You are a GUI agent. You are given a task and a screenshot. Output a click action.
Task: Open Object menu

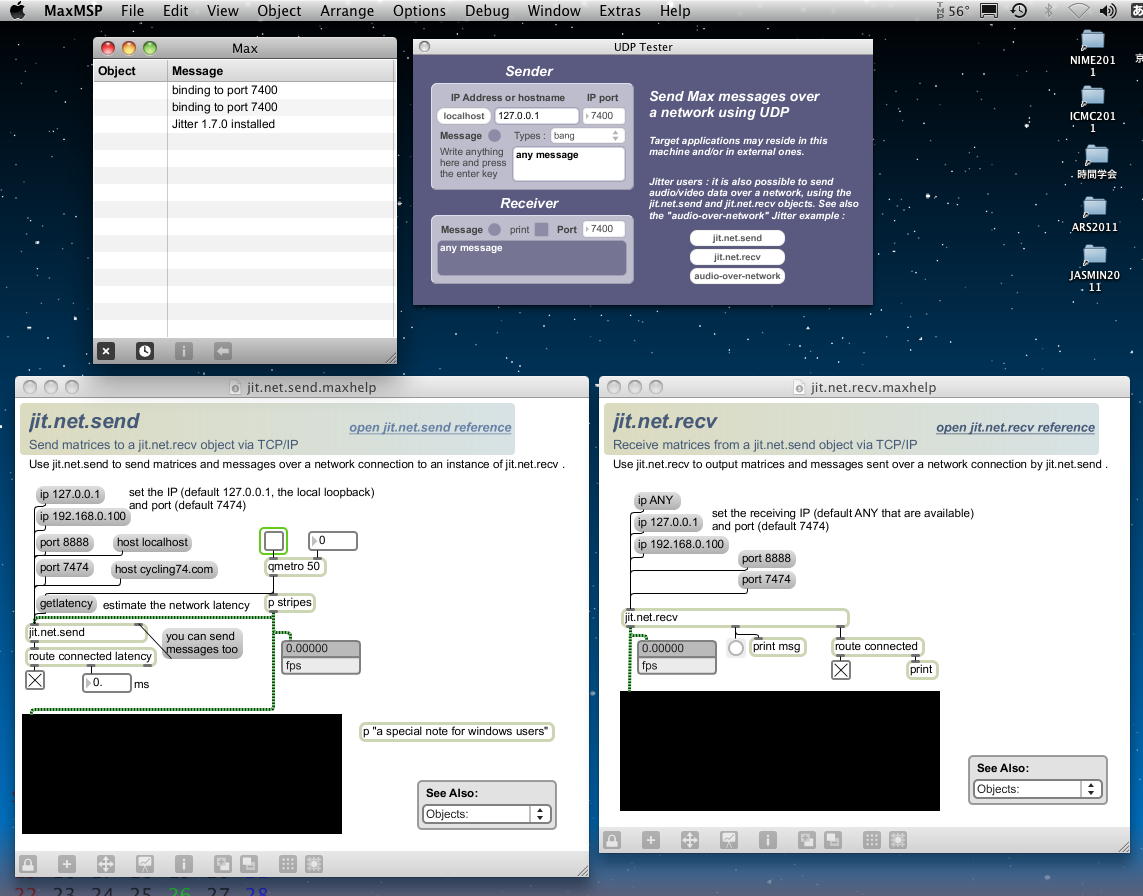tap(279, 10)
